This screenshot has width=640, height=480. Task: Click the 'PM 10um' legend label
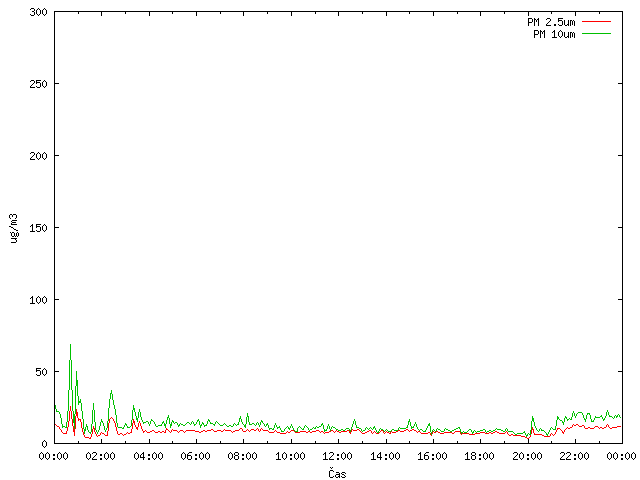point(554,34)
